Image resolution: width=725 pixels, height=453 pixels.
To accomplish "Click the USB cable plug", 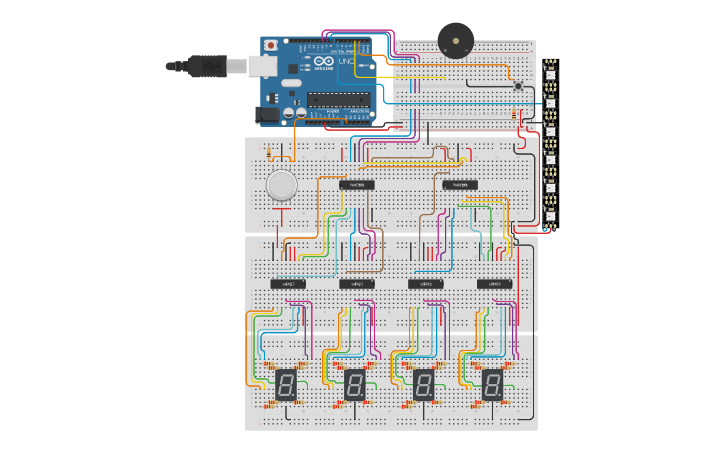I will tap(205, 67).
